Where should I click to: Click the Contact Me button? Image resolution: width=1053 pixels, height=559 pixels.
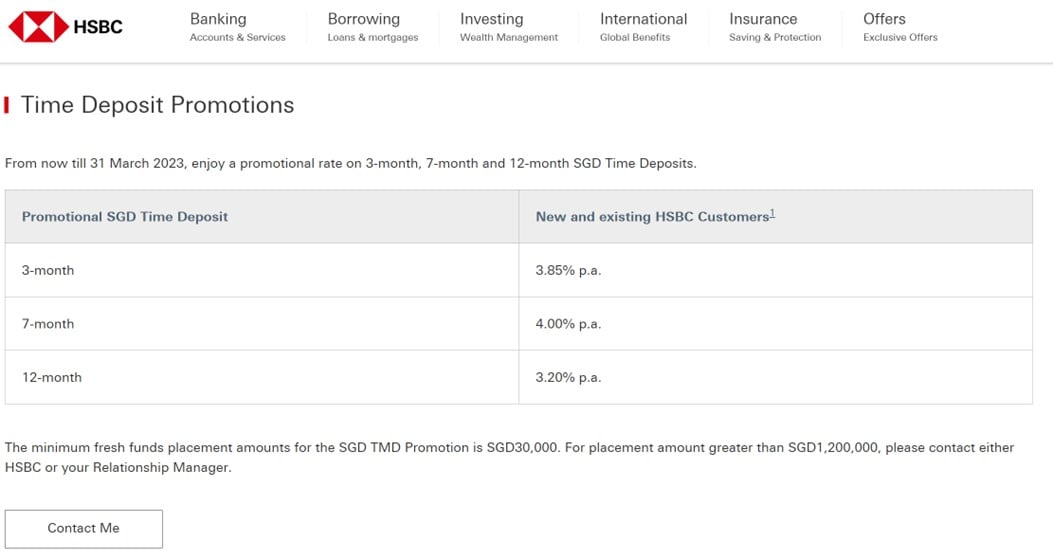[83, 529]
